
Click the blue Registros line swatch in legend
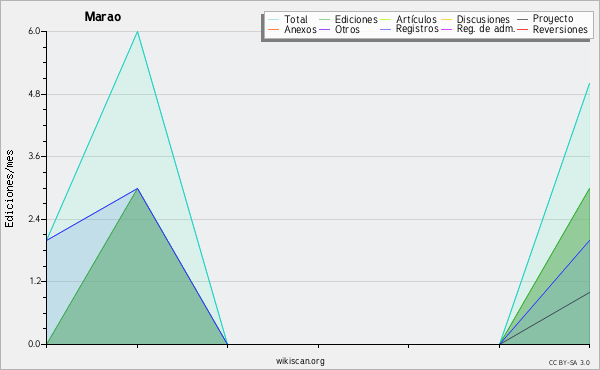point(385,29)
